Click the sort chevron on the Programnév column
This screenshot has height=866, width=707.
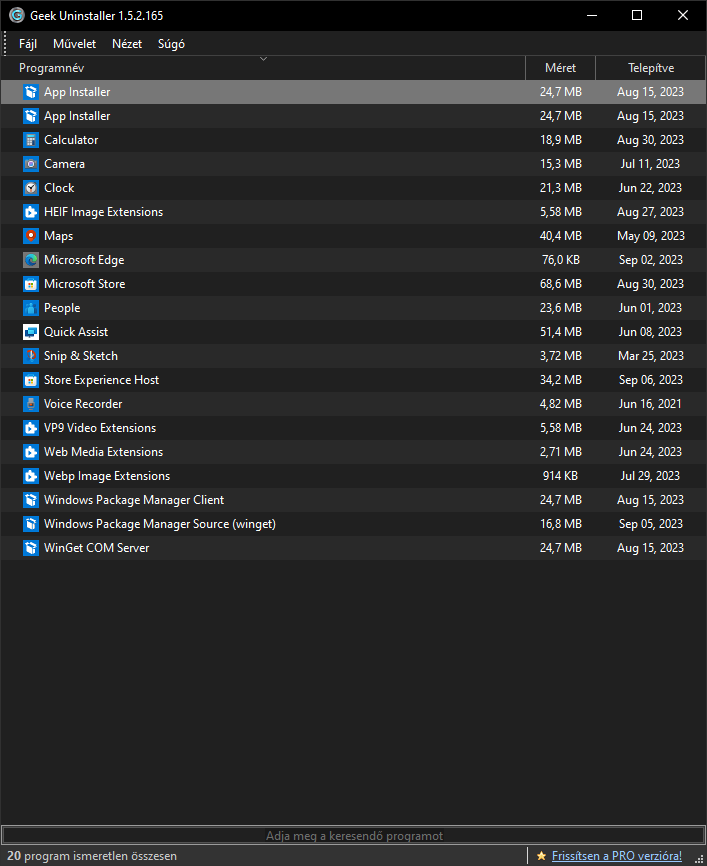pyautogui.click(x=263, y=59)
